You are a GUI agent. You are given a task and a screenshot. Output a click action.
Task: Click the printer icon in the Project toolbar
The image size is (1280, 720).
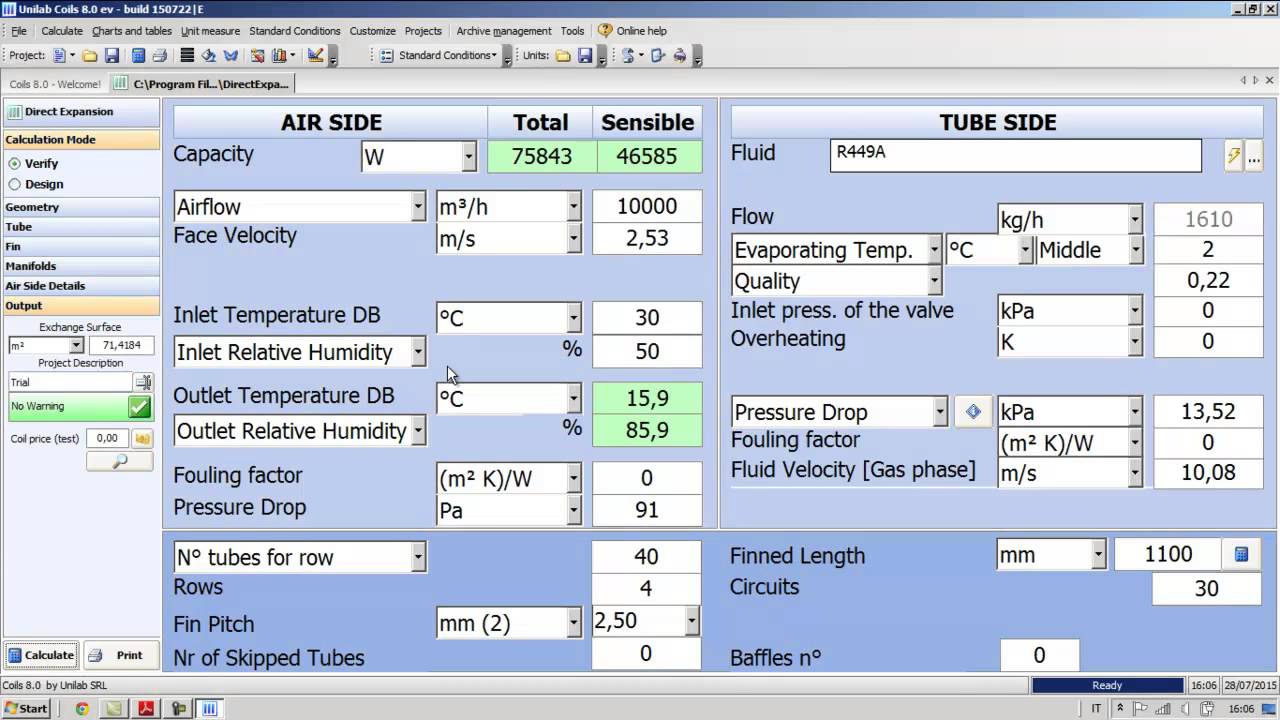[159, 56]
